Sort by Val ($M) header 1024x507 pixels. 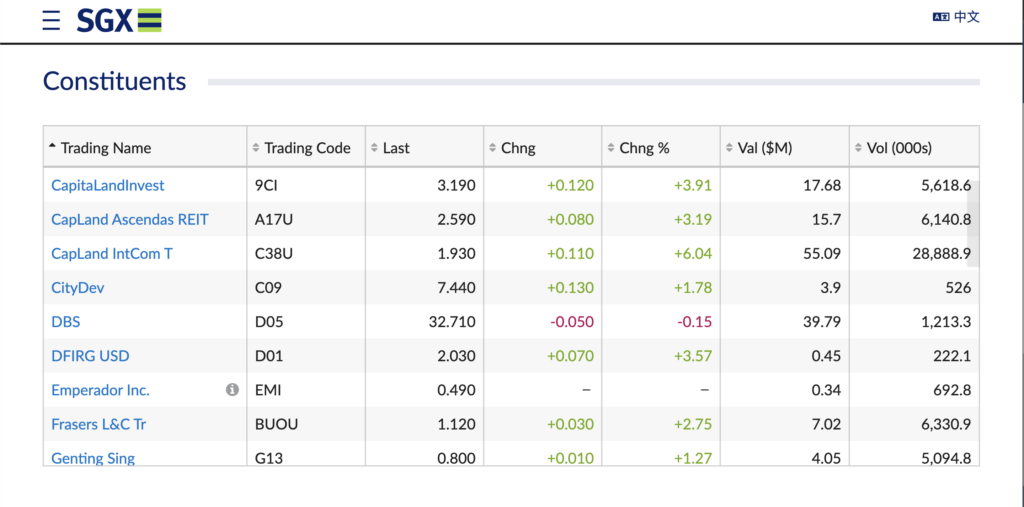tap(758, 148)
